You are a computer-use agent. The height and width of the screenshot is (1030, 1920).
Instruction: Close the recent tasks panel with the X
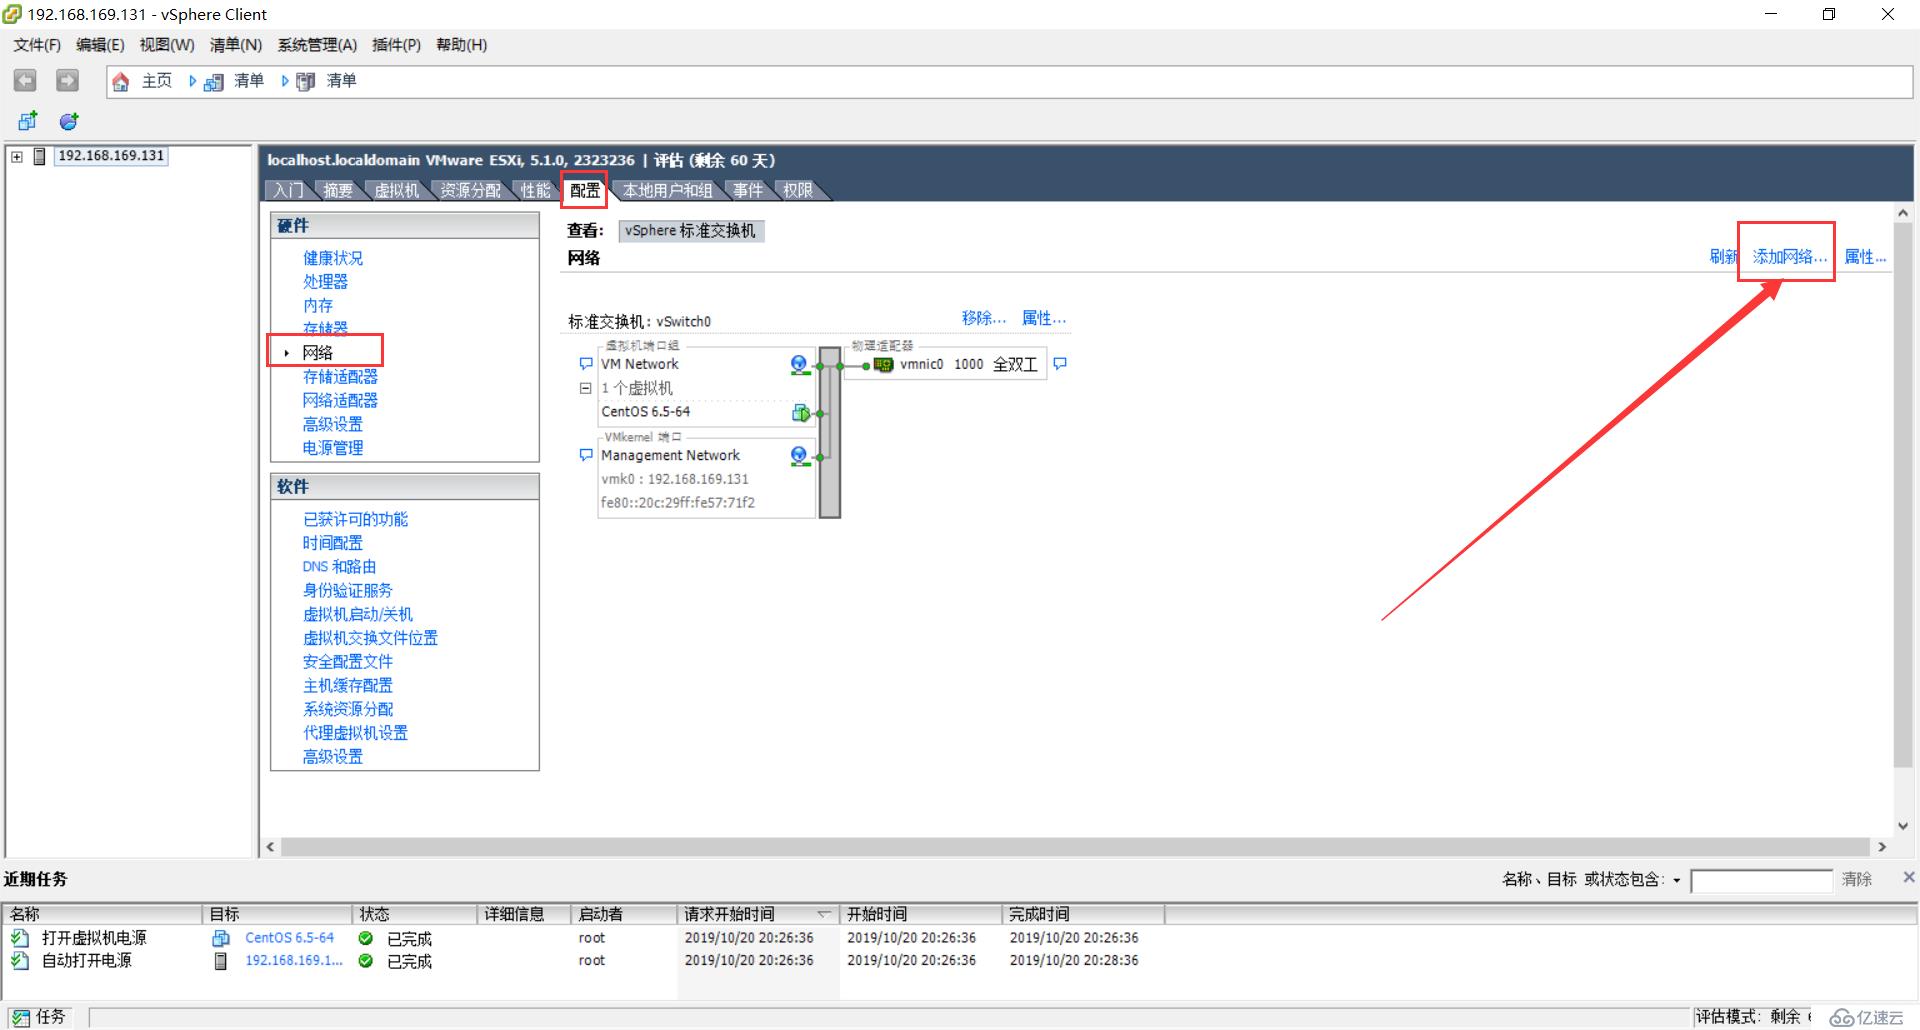coord(1908,877)
